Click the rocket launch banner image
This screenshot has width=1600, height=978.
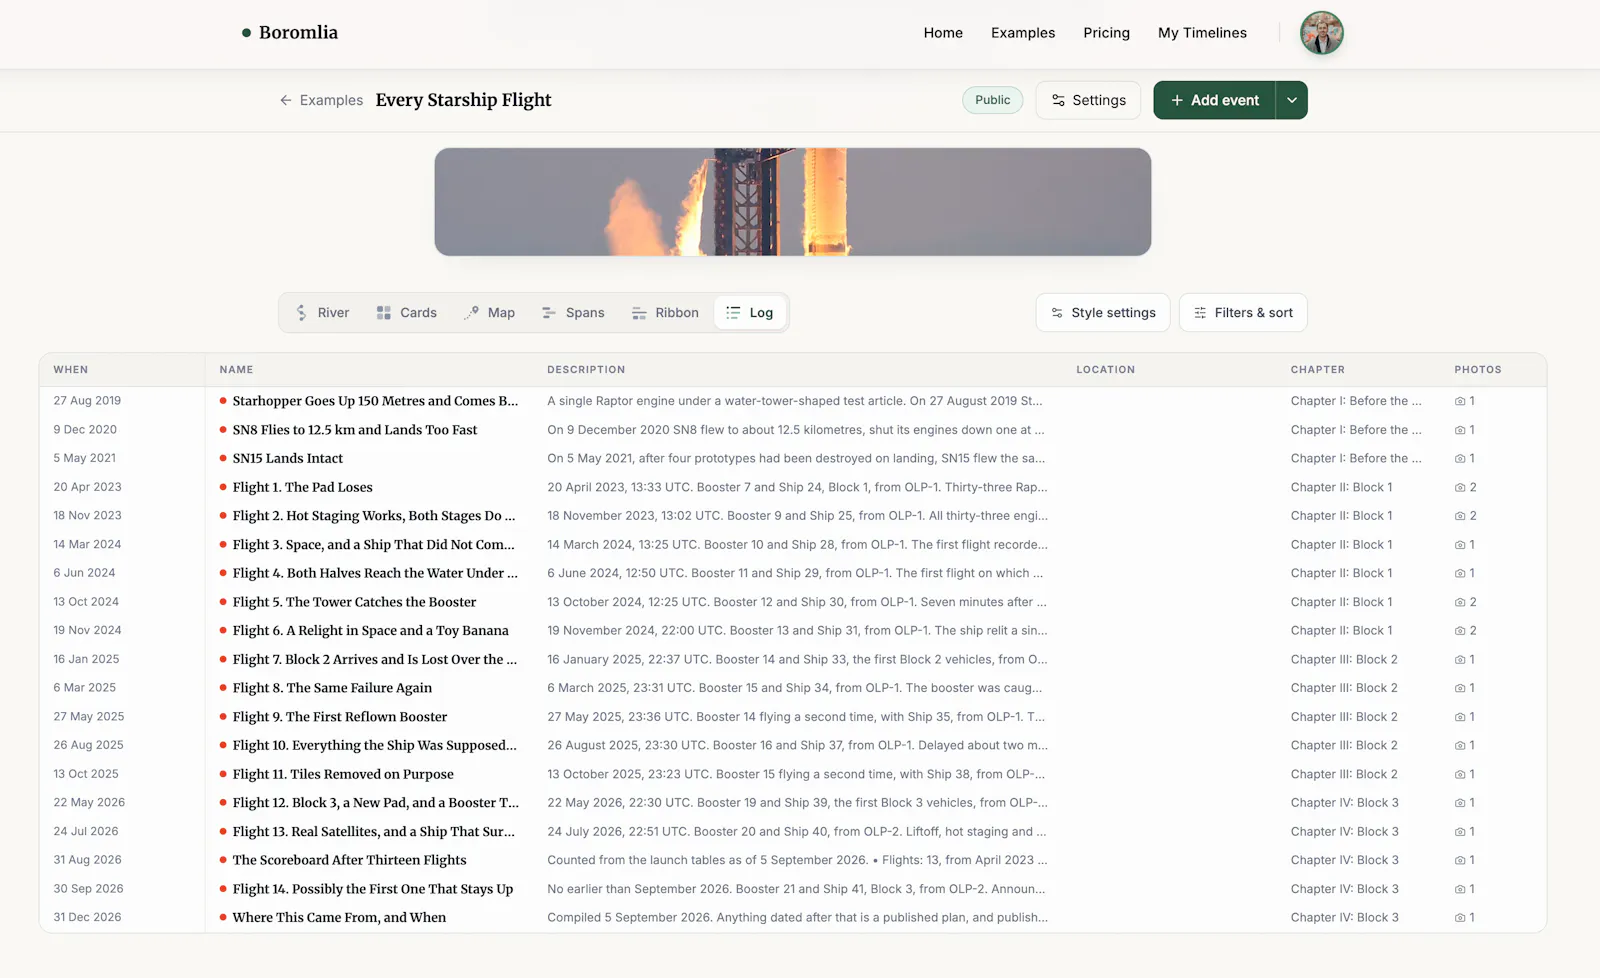point(793,202)
